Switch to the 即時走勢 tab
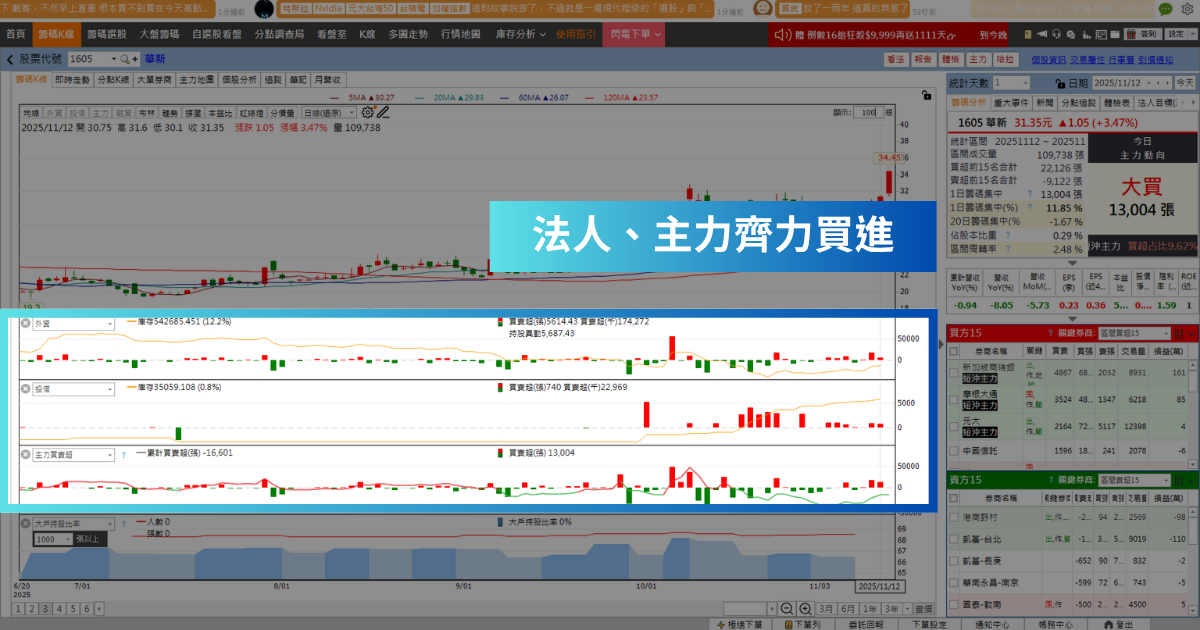 74,82
